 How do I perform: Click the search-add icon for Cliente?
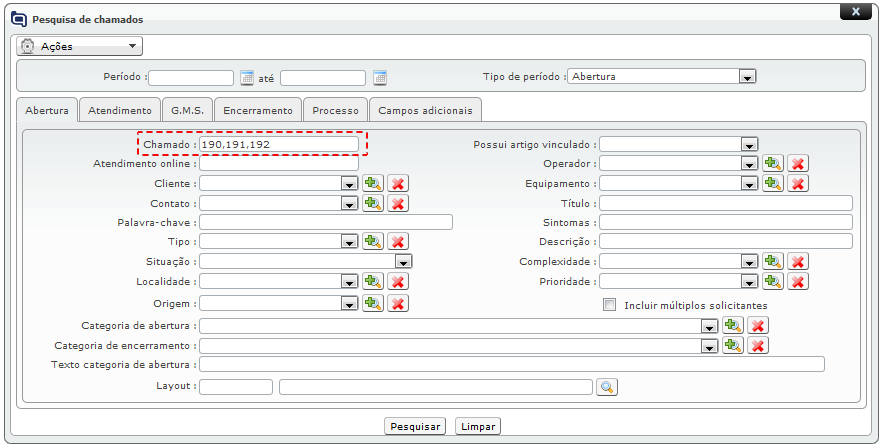tap(372, 183)
